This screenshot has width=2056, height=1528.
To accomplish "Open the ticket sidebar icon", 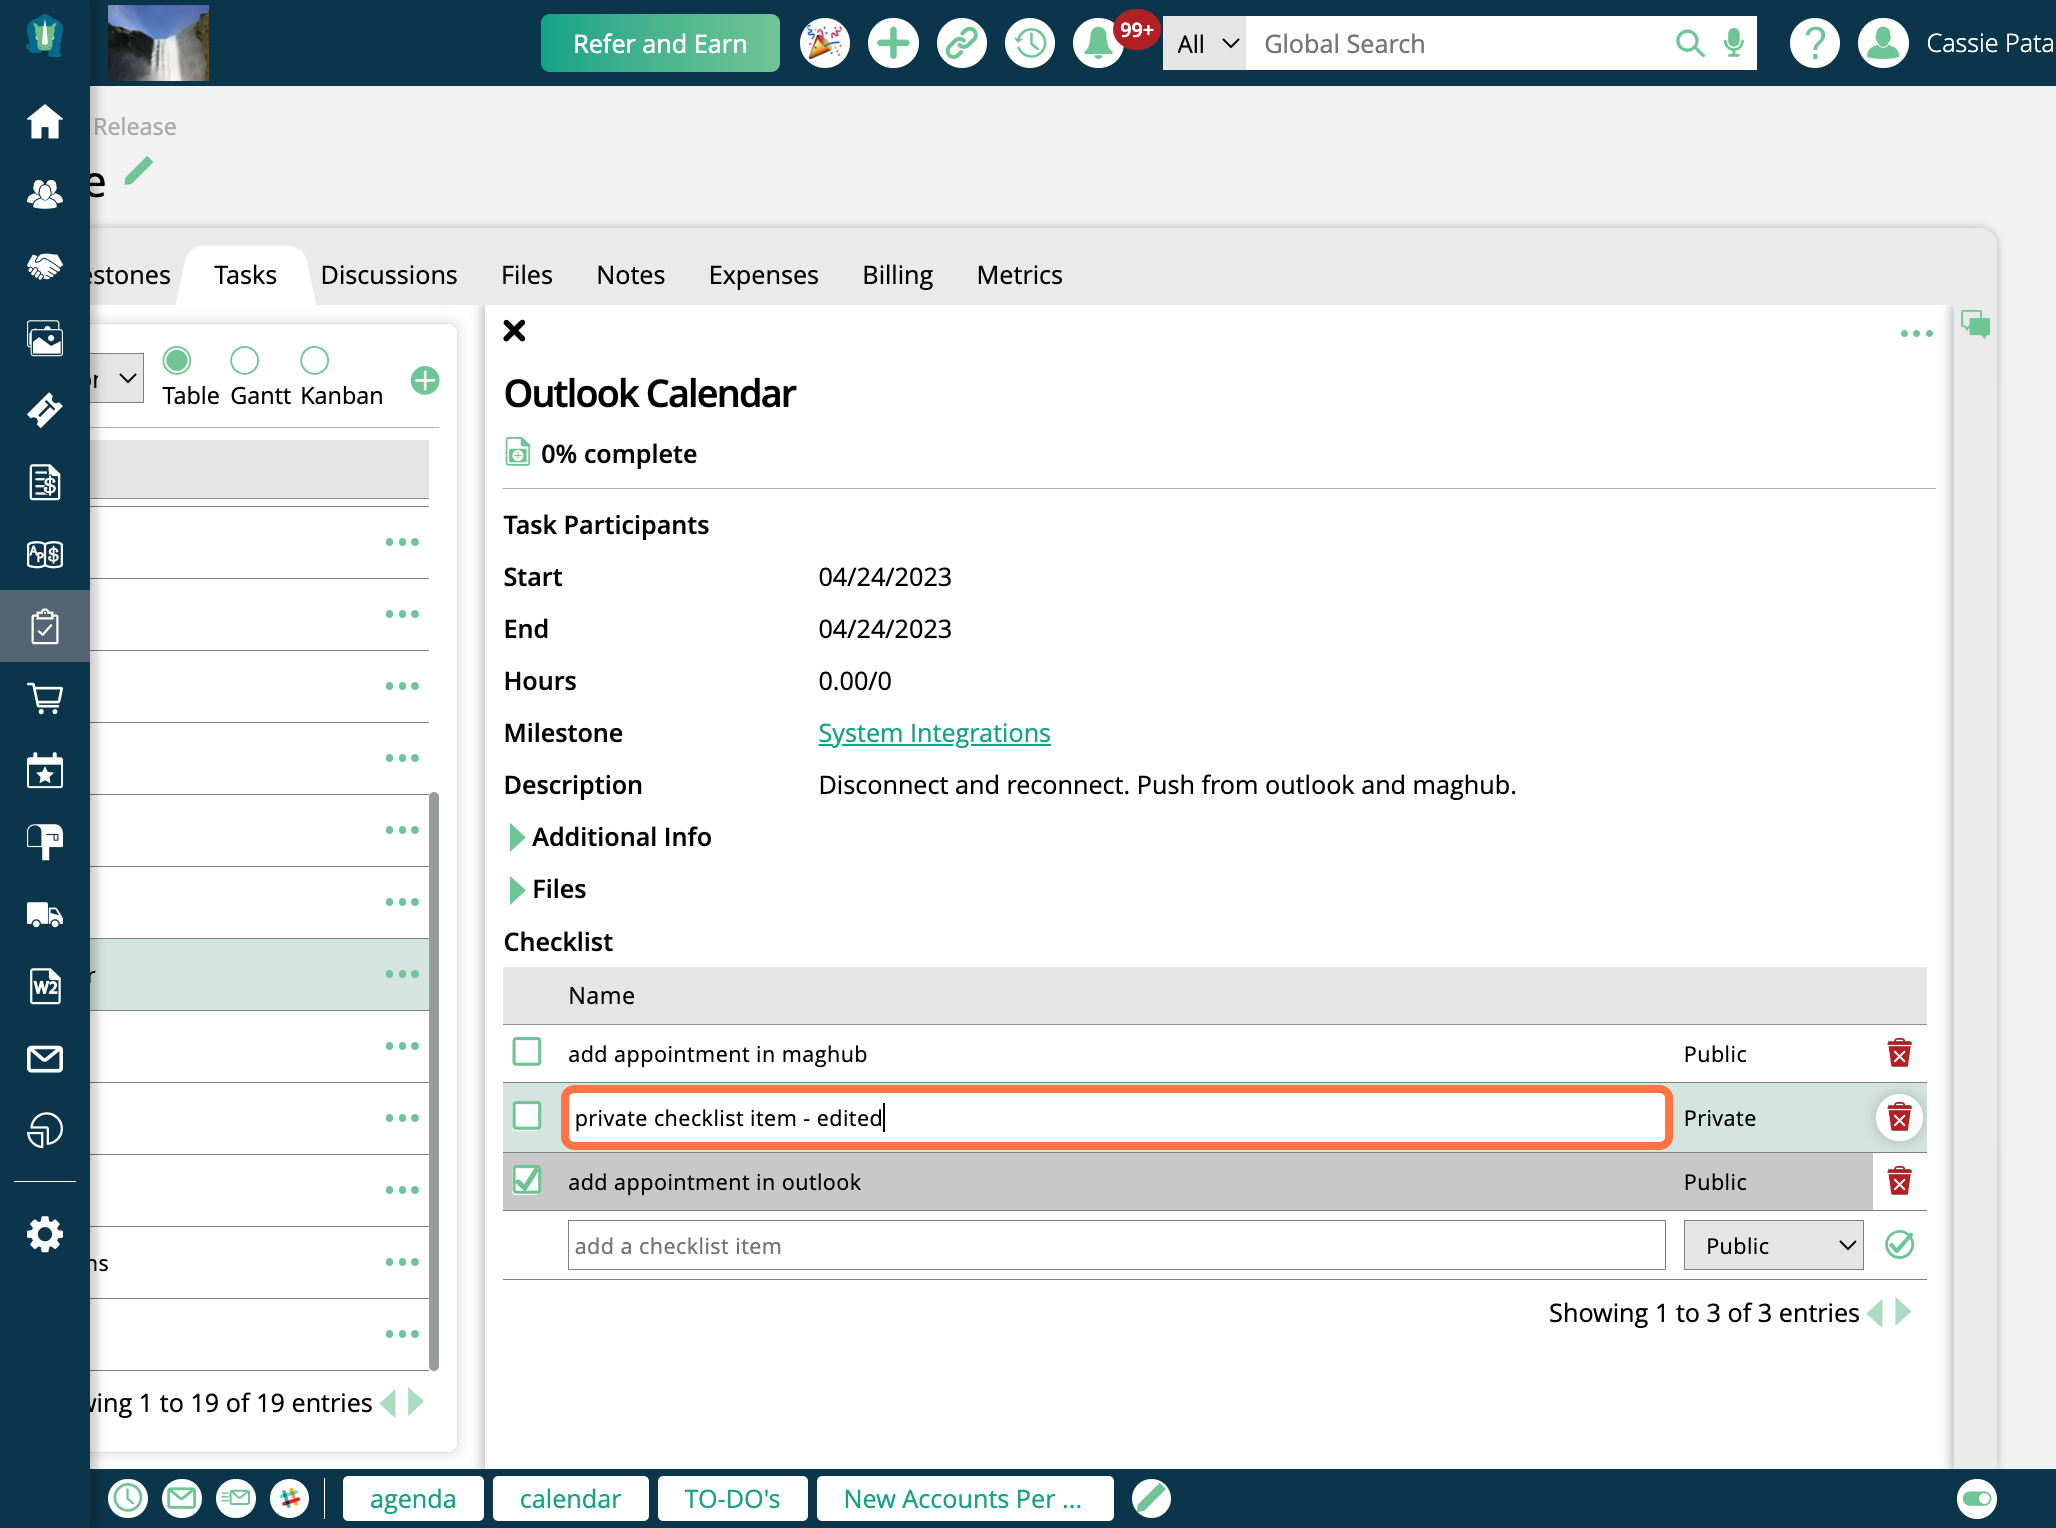I will (45, 410).
